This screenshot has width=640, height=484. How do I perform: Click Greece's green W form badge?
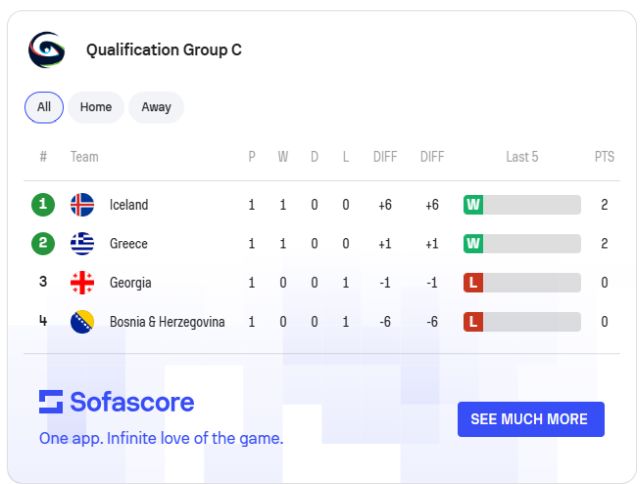(x=473, y=244)
